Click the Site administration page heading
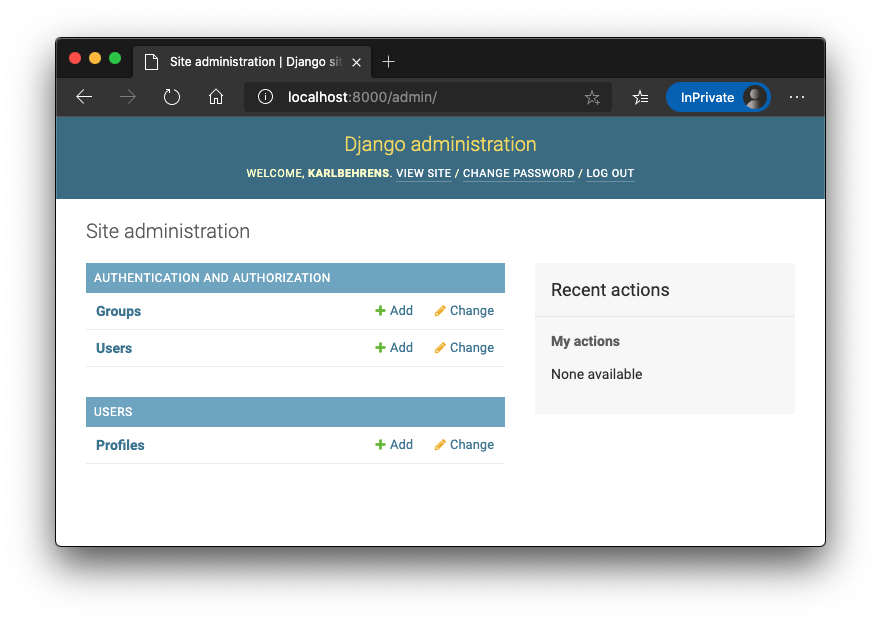881x620 pixels. (x=168, y=232)
